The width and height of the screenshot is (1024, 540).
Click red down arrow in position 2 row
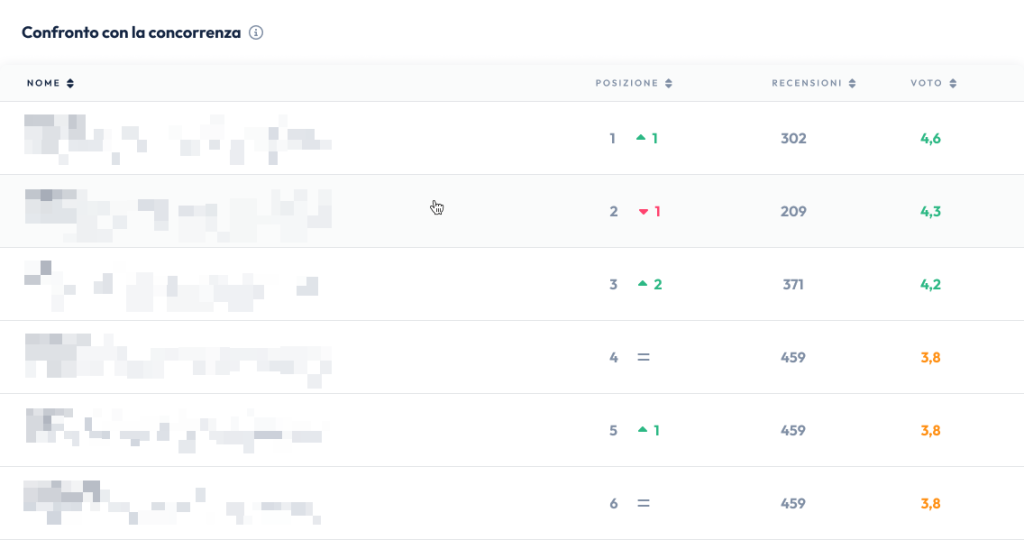tap(643, 212)
